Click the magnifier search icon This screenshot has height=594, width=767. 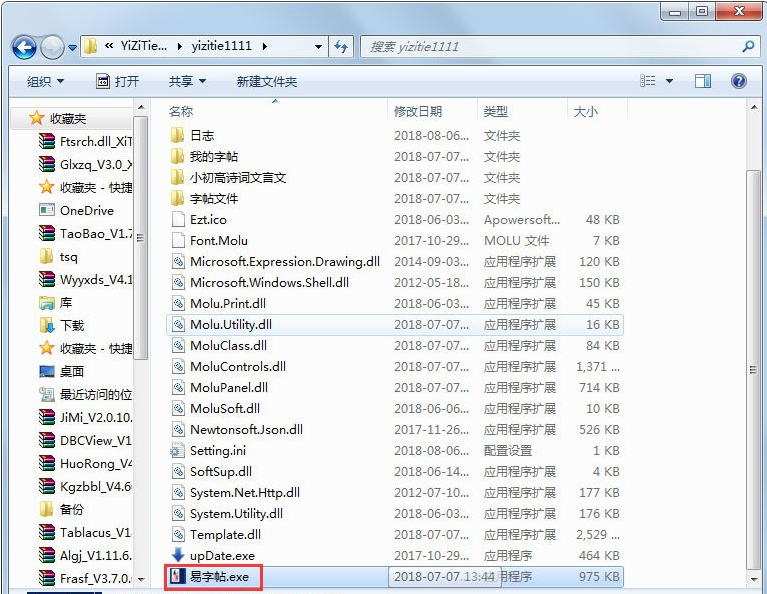747,47
